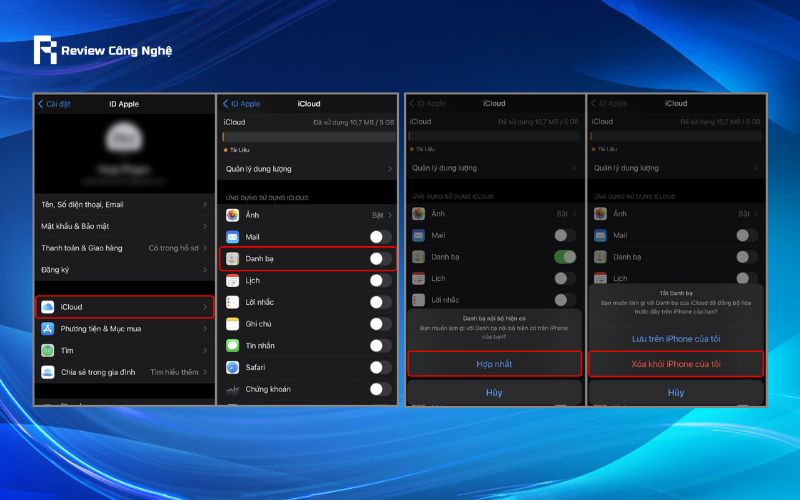Open the Tên, Số điện thoại, Email row chevron

pyautogui.click(x=205, y=205)
